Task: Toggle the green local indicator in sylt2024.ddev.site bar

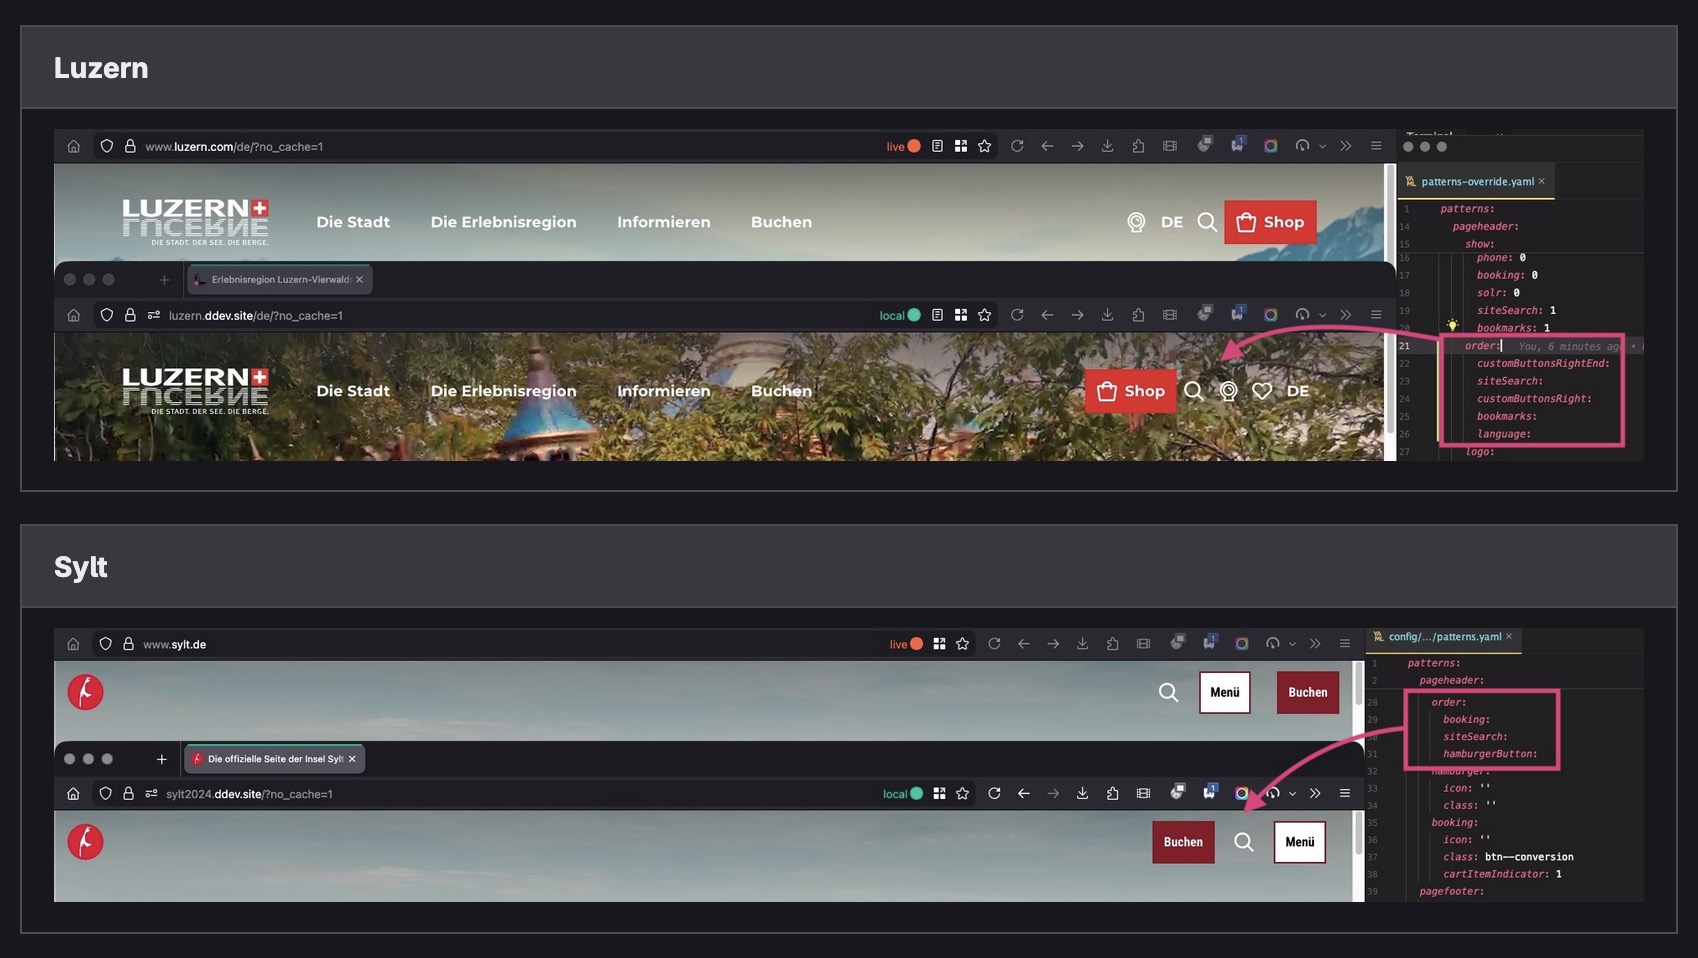Action: point(915,794)
